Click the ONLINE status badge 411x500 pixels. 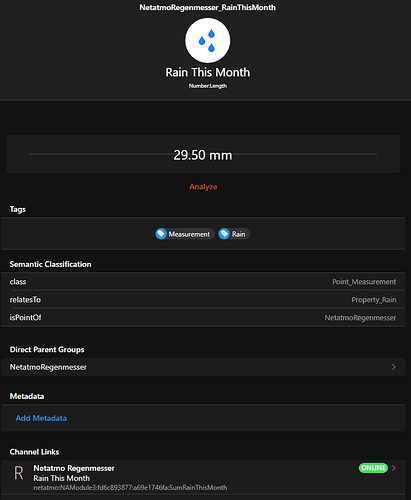tap(373, 468)
